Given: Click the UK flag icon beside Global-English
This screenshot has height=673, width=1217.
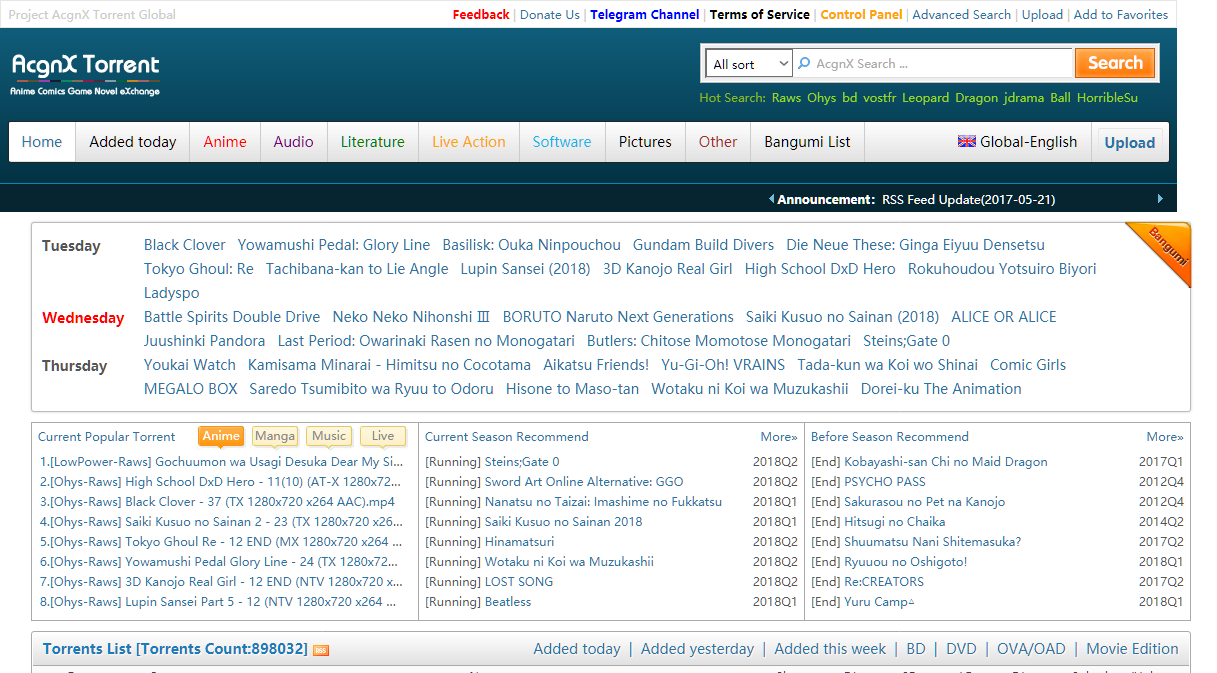Looking at the screenshot, I should tap(966, 141).
